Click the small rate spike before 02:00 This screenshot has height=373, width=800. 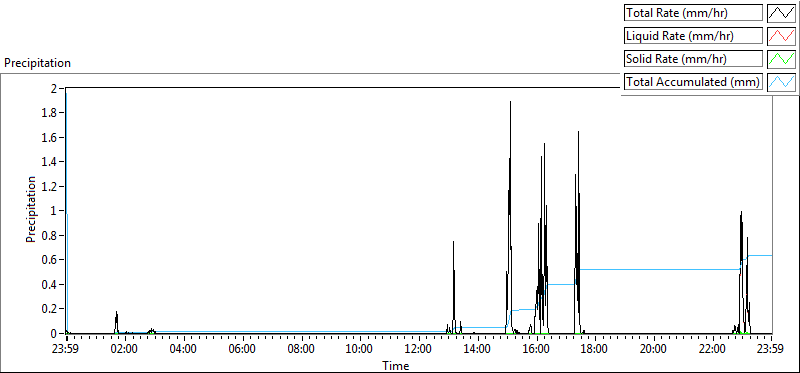116,321
